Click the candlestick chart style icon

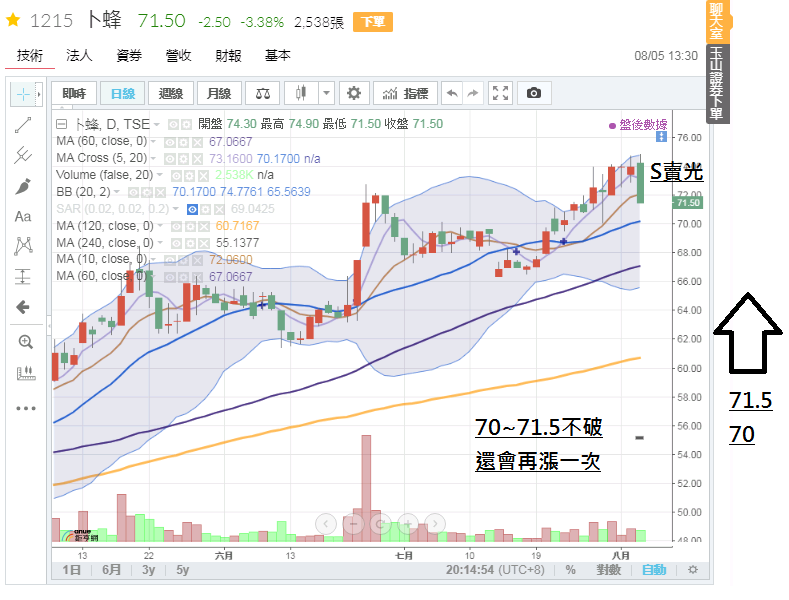[301, 93]
